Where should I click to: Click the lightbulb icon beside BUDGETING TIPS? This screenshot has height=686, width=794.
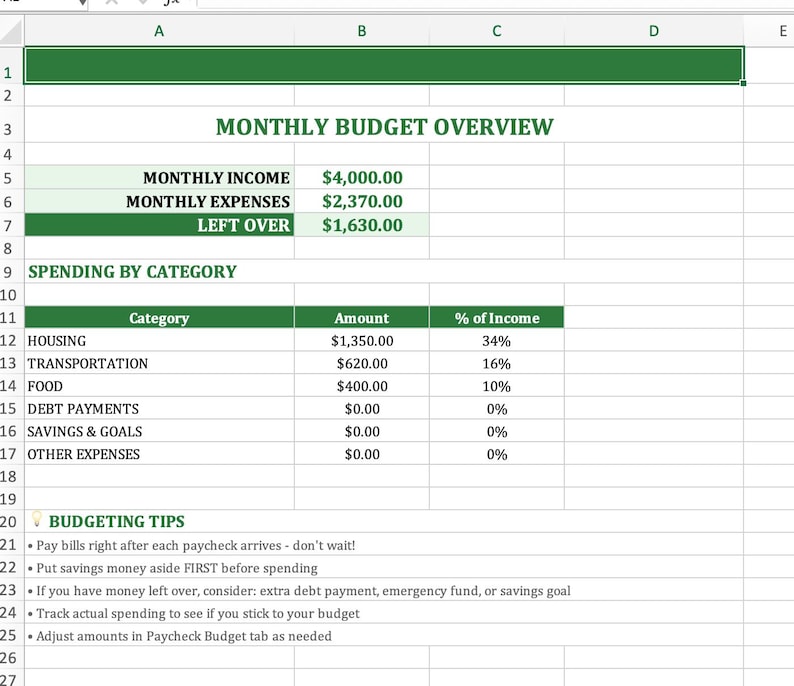(x=36, y=519)
